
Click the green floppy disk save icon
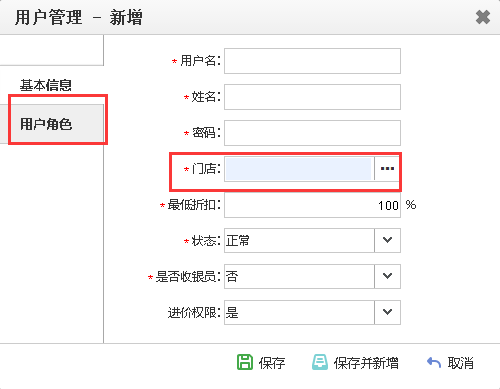click(245, 362)
